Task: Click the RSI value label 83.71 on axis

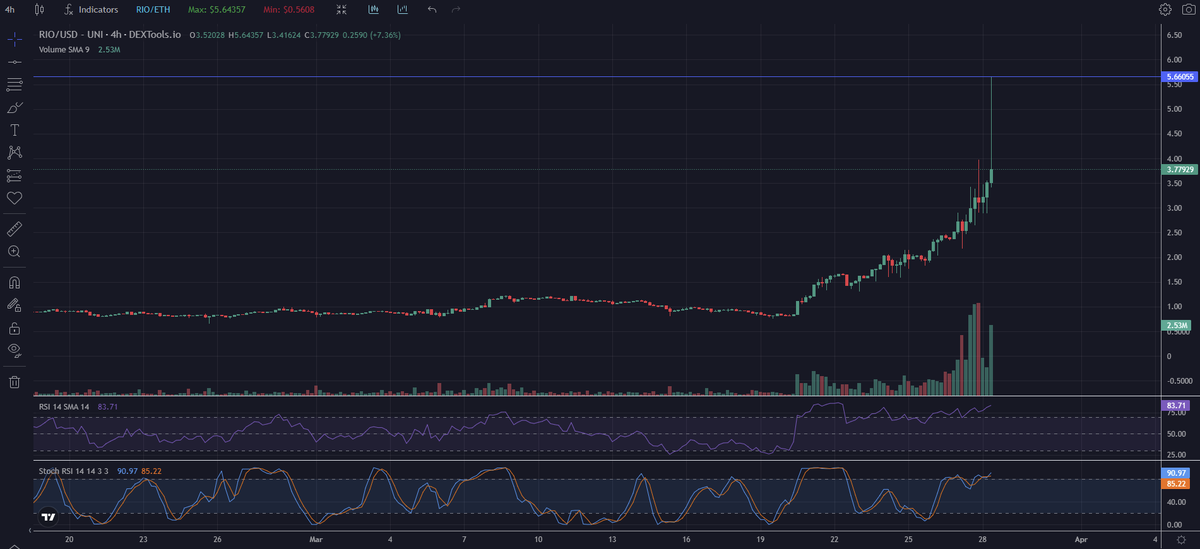Action: 1175,404
